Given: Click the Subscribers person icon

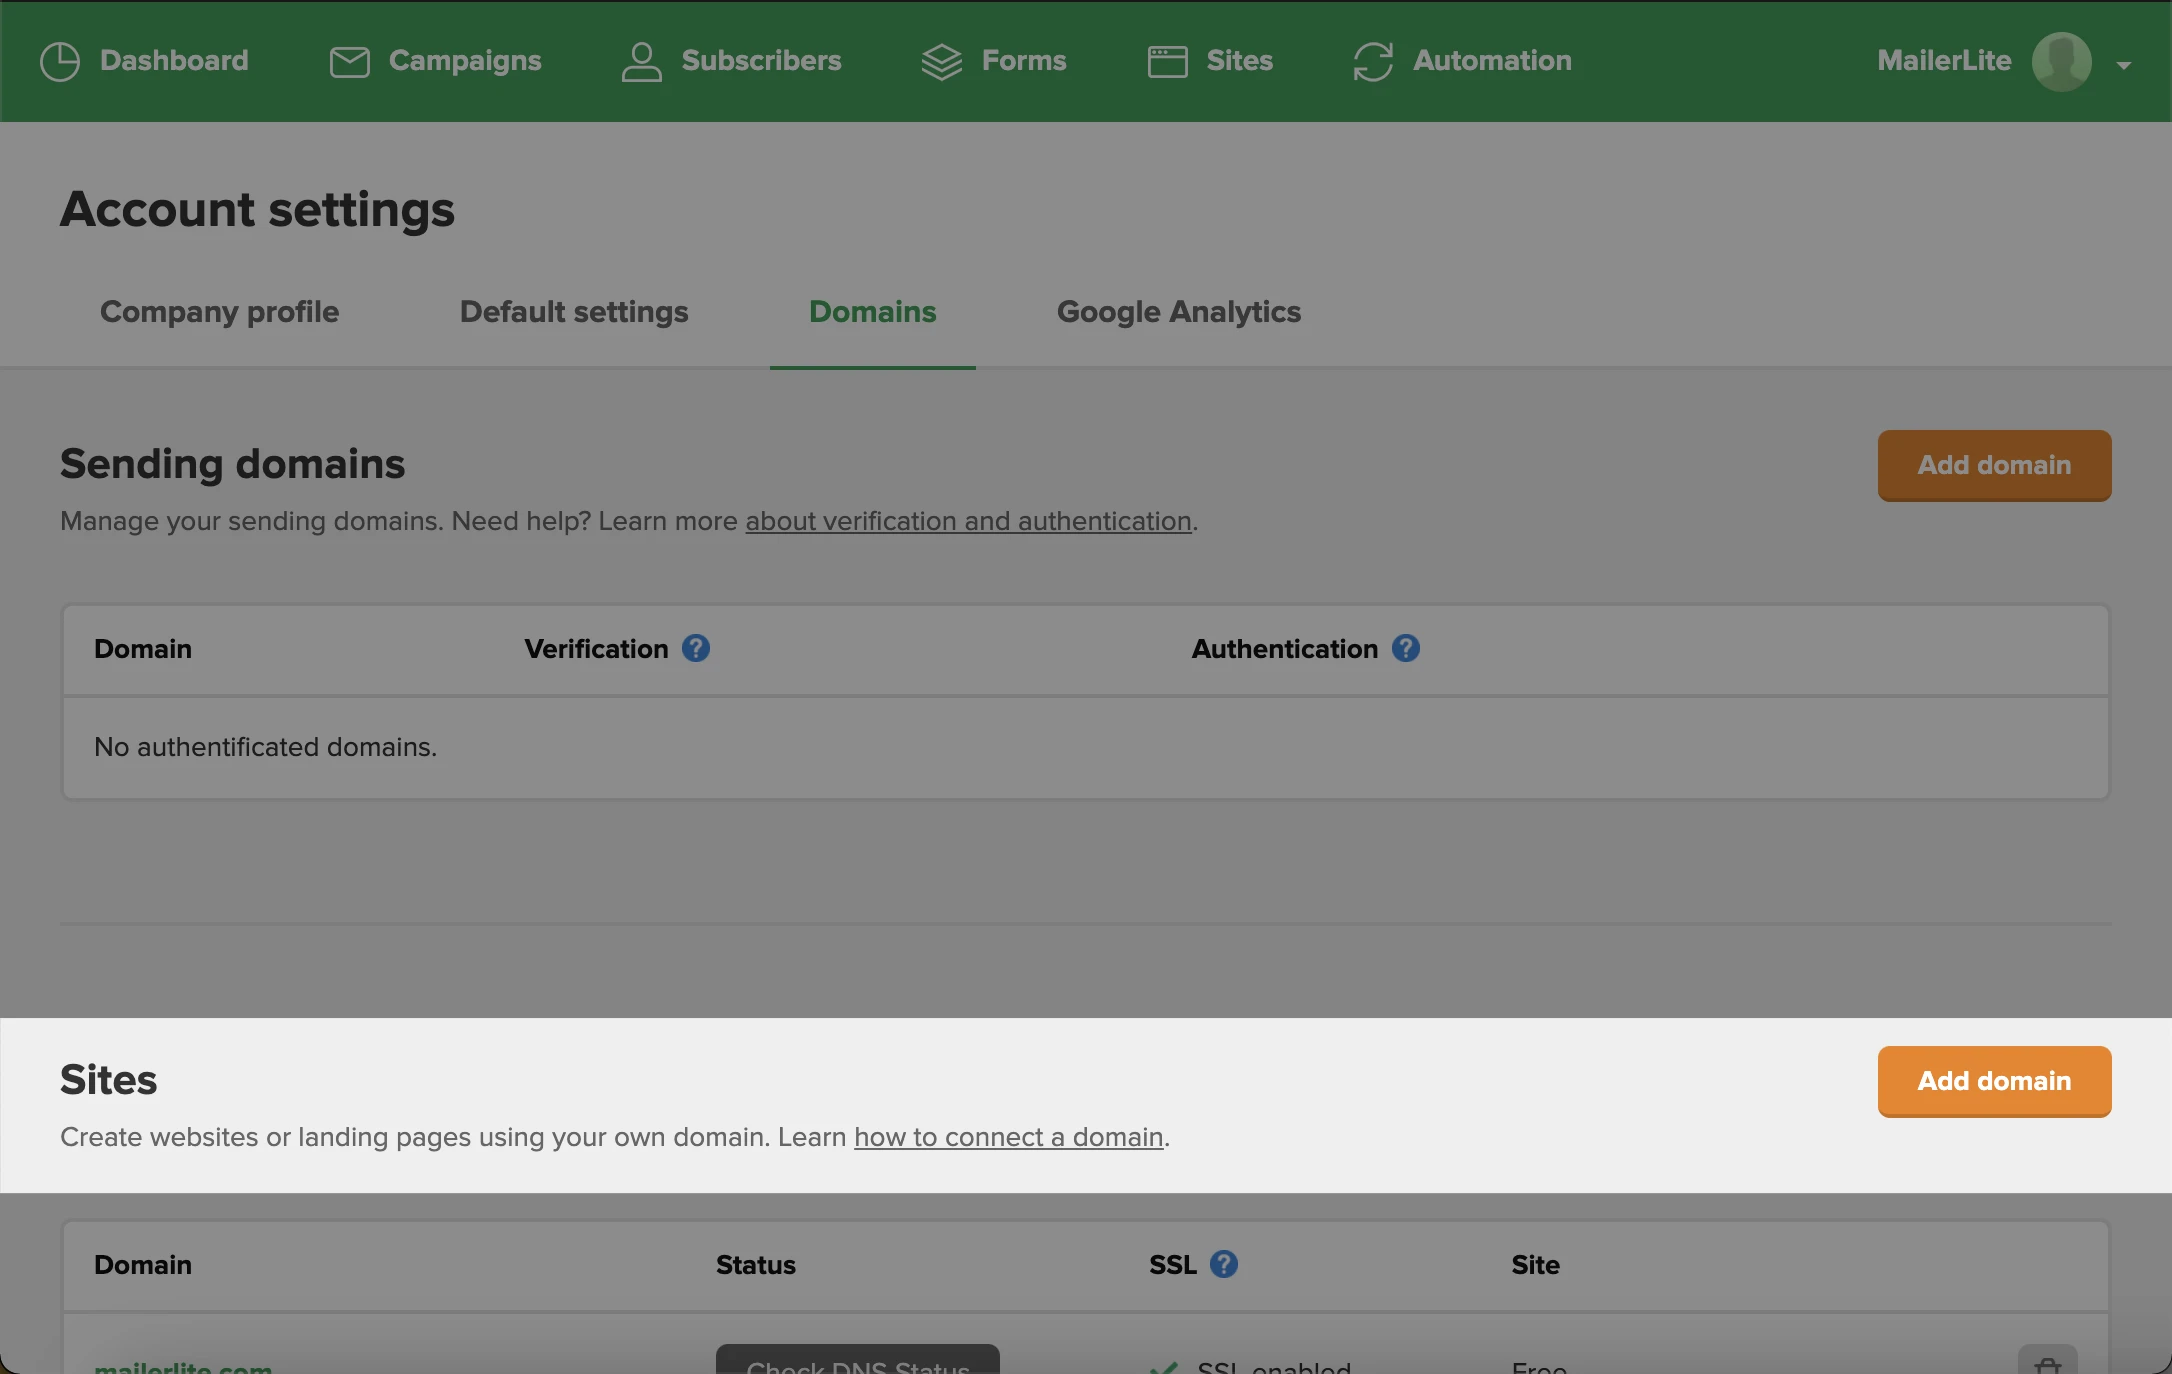Looking at the screenshot, I should pyautogui.click(x=641, y=61).
